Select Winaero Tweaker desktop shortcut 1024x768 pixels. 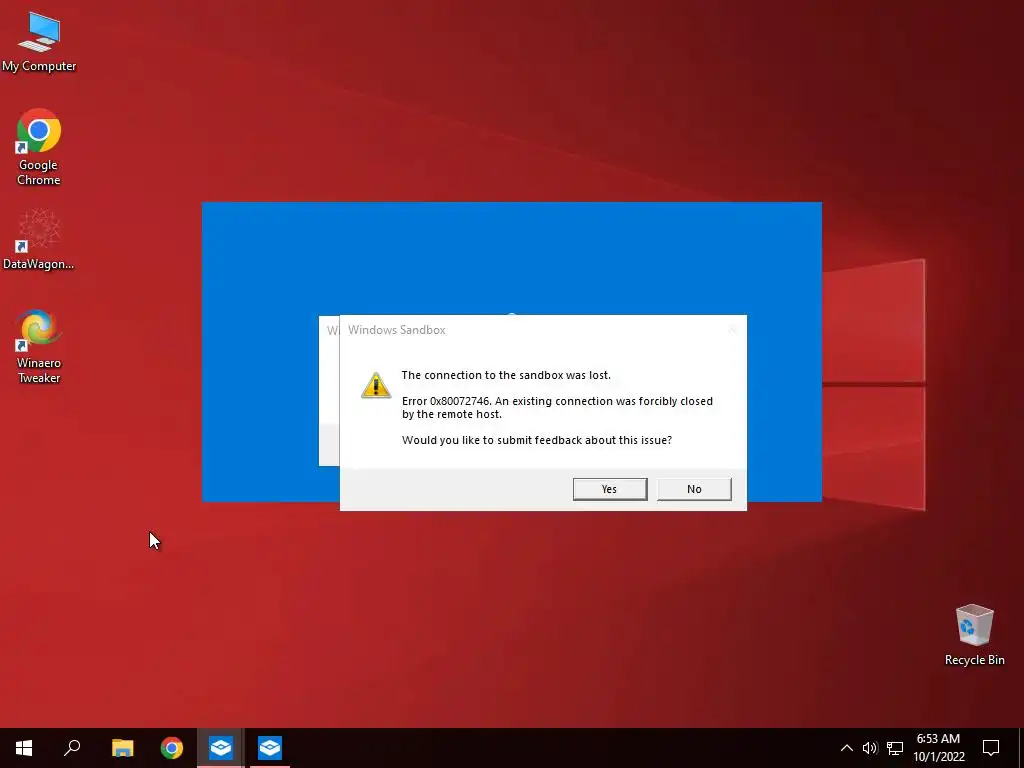tap(39, 346)
